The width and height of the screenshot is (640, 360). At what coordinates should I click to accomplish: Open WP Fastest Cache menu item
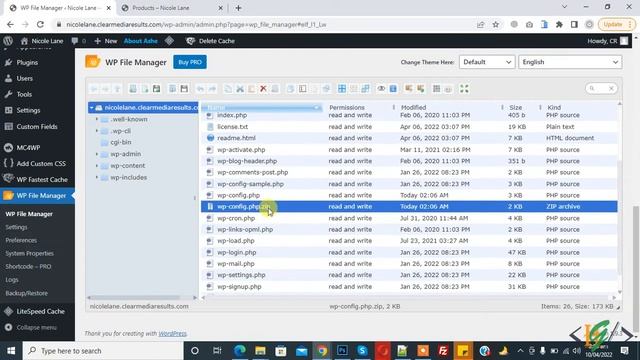click(x=42, y=180)
